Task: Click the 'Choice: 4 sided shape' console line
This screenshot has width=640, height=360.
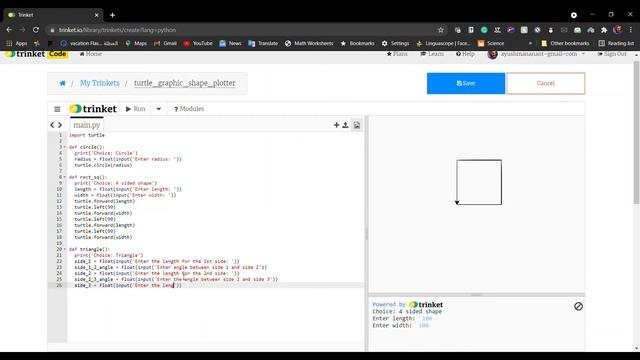Action: (x=407, y=311)
